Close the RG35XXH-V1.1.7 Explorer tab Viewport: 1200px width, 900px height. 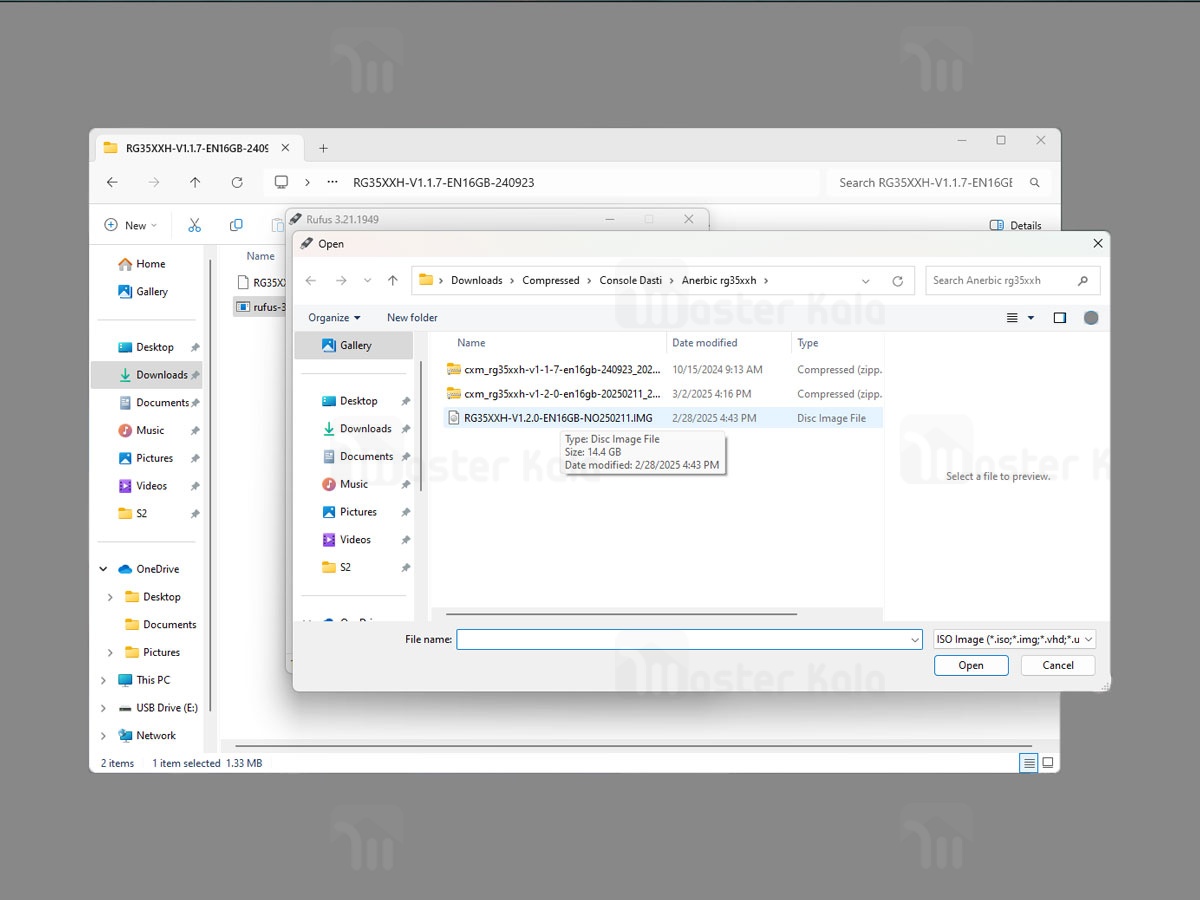[x=285, y=148]
